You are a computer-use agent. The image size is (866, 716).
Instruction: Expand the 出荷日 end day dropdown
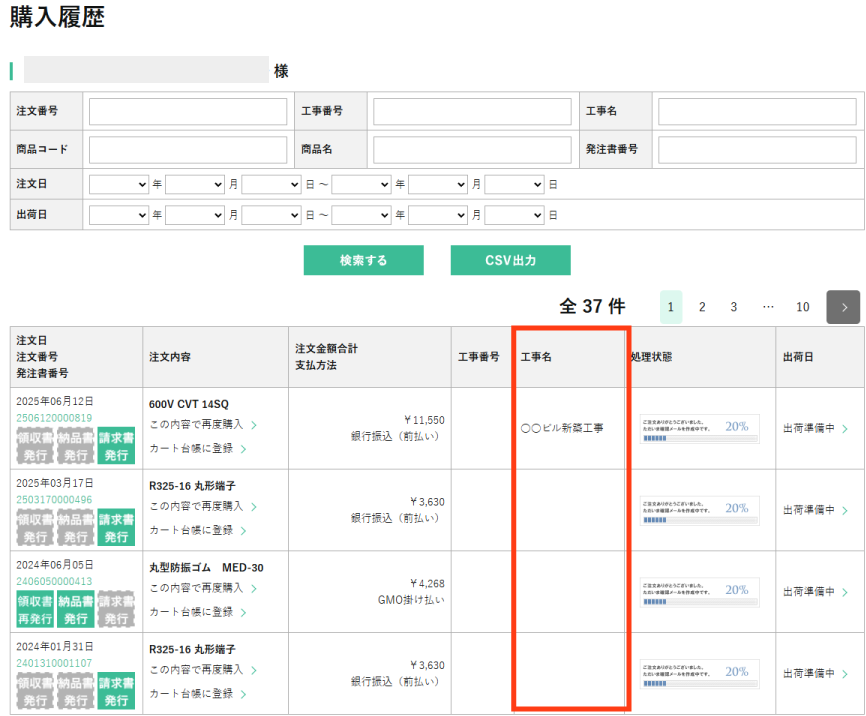pyautogui.click(x=514, y=215)
